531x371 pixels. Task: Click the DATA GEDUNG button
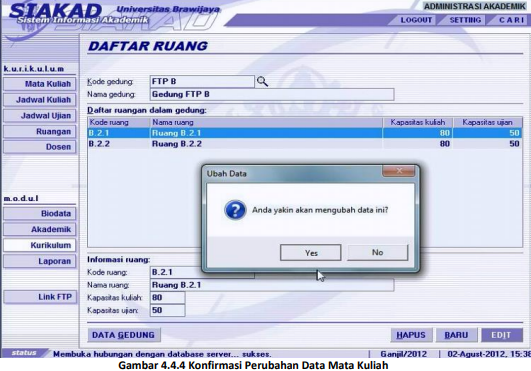point(124,335)
